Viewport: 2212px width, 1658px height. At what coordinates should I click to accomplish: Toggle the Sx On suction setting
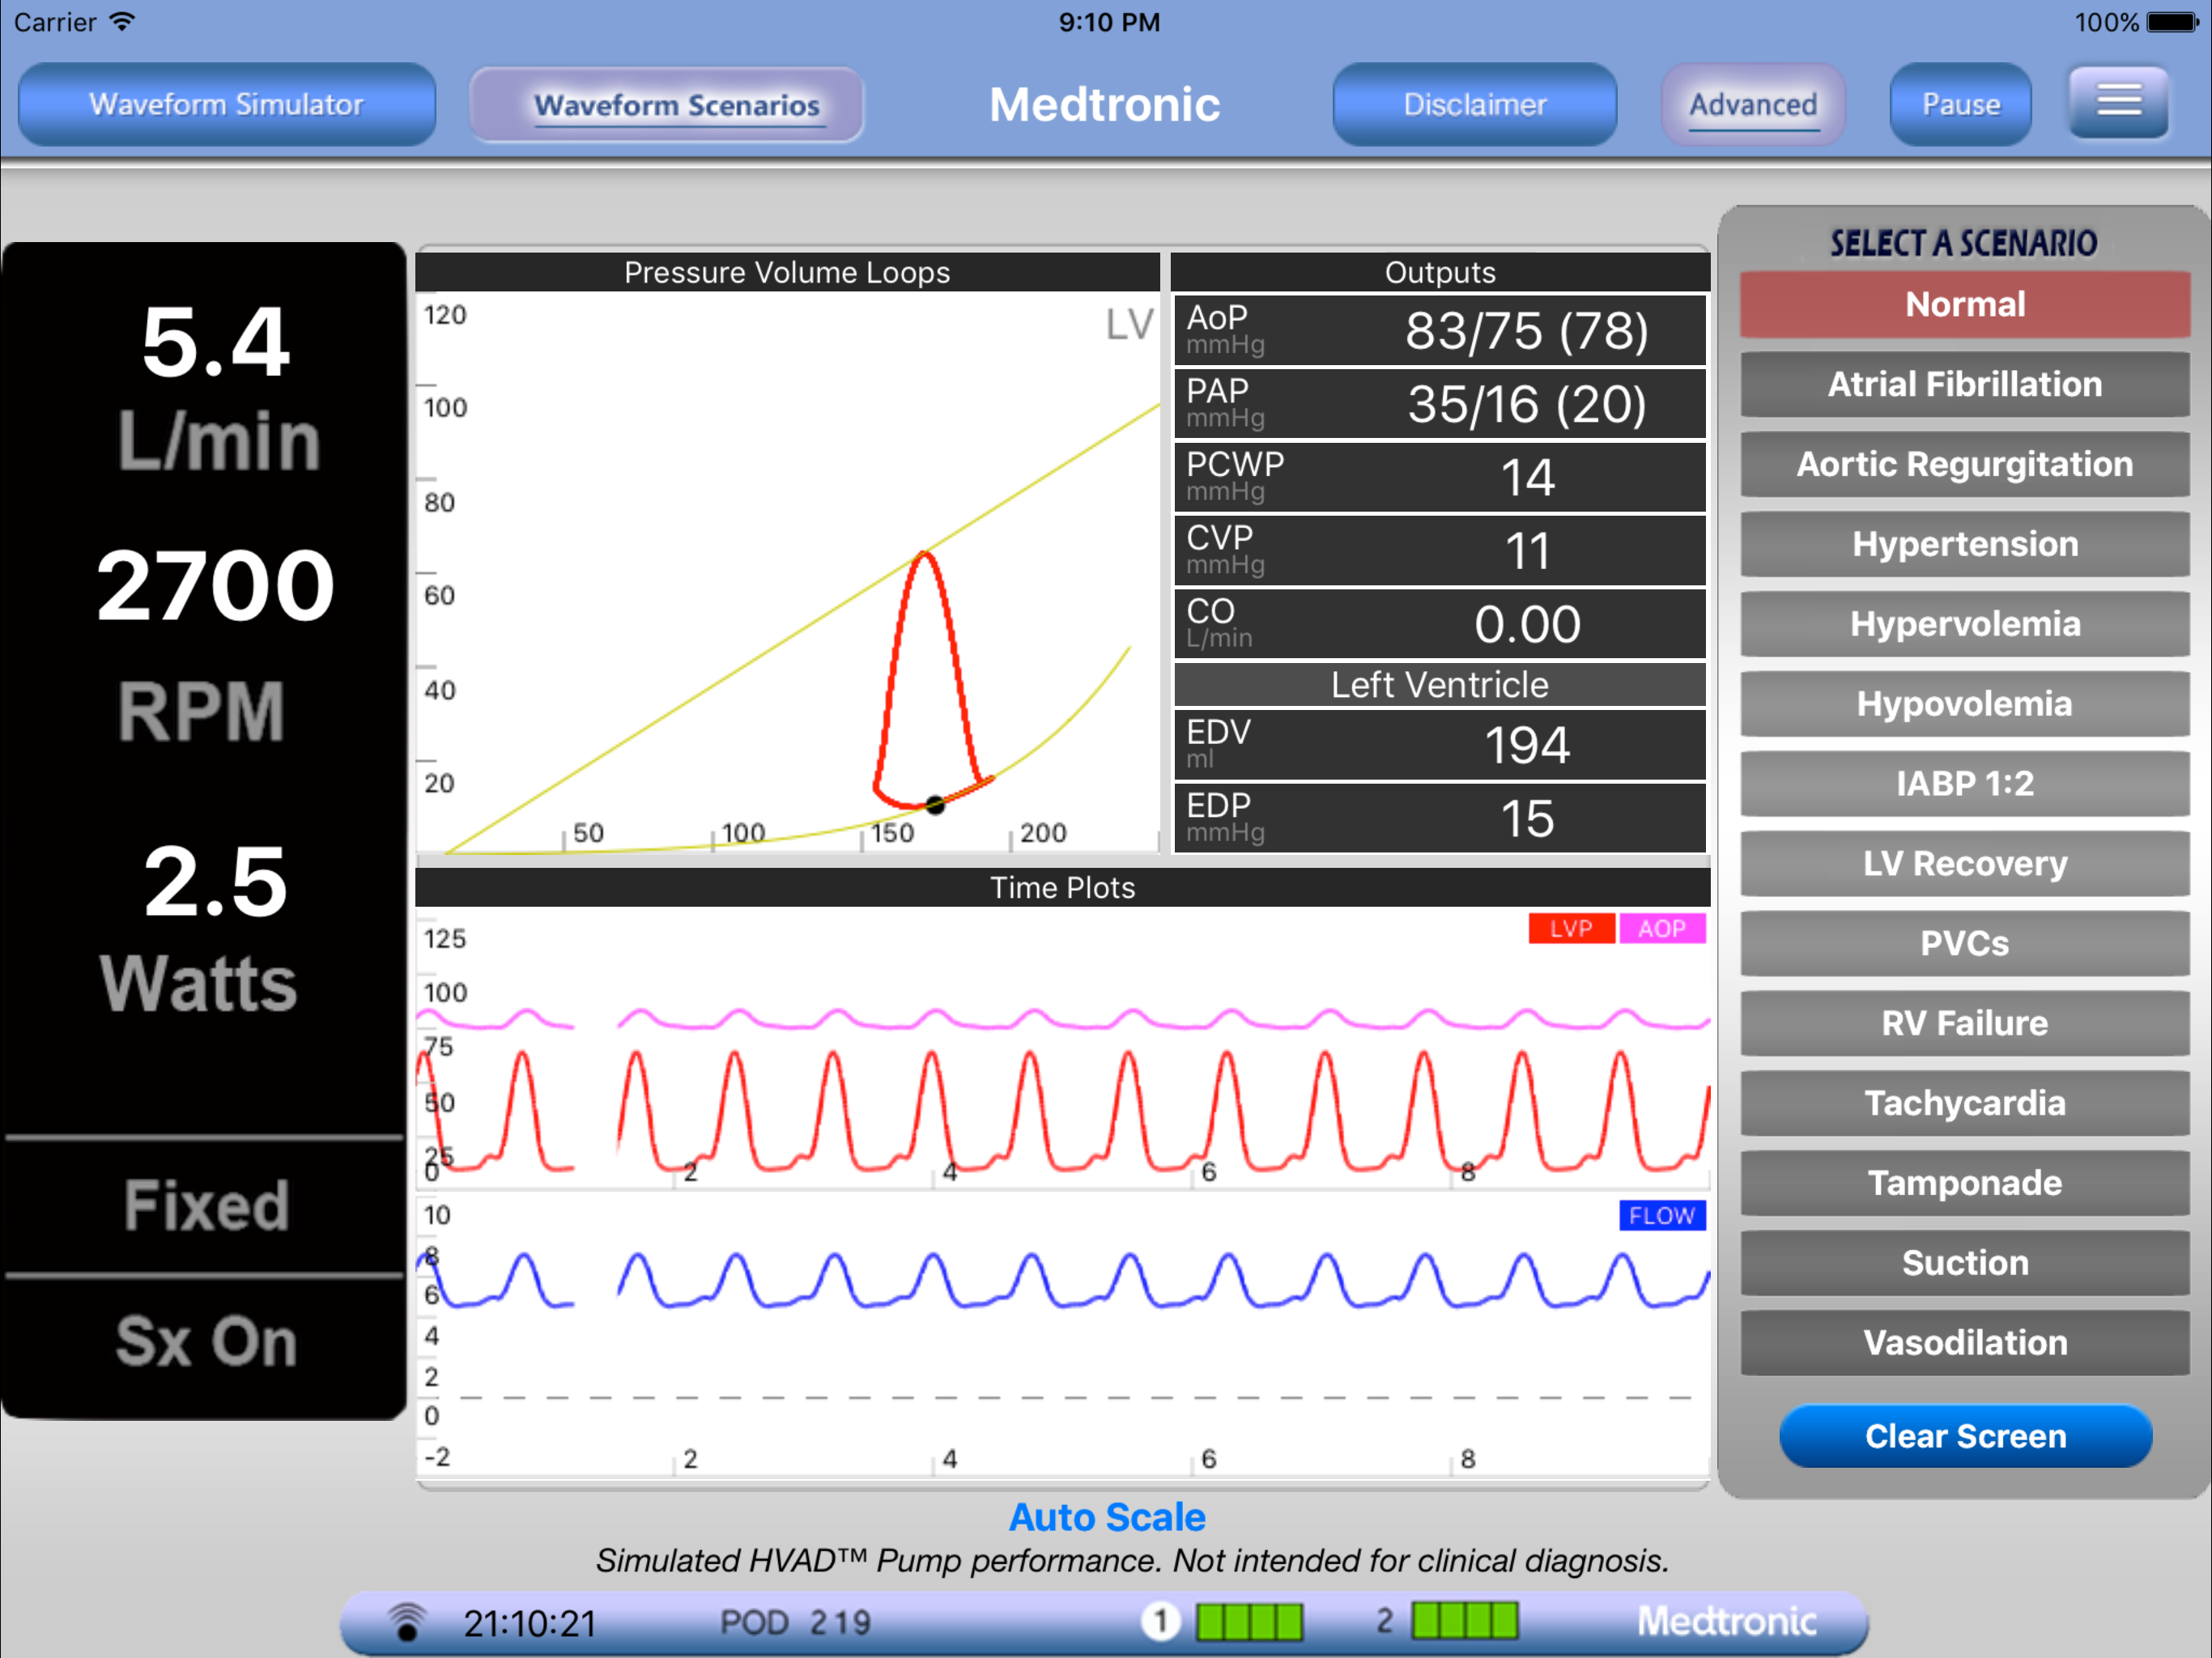205,1341
